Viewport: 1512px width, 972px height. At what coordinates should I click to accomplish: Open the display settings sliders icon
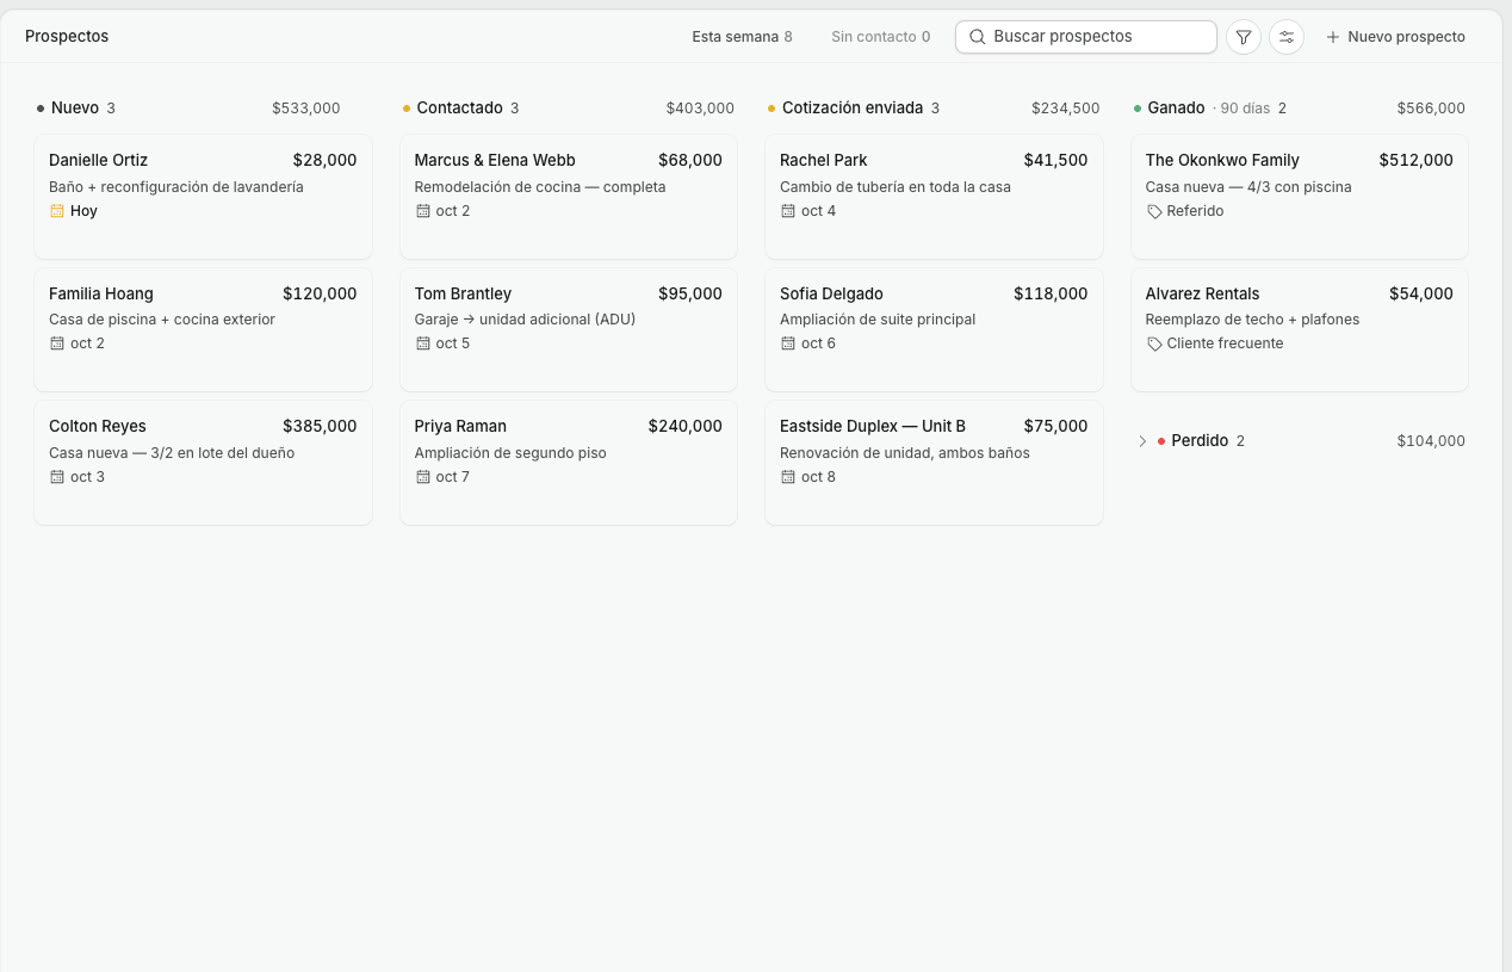1286,37
